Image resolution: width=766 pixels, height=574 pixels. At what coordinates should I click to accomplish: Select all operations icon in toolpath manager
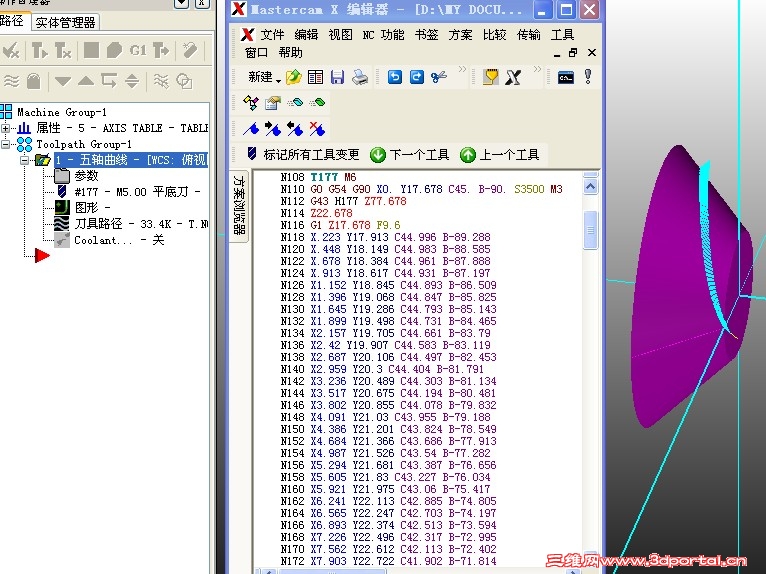point(11,50)
